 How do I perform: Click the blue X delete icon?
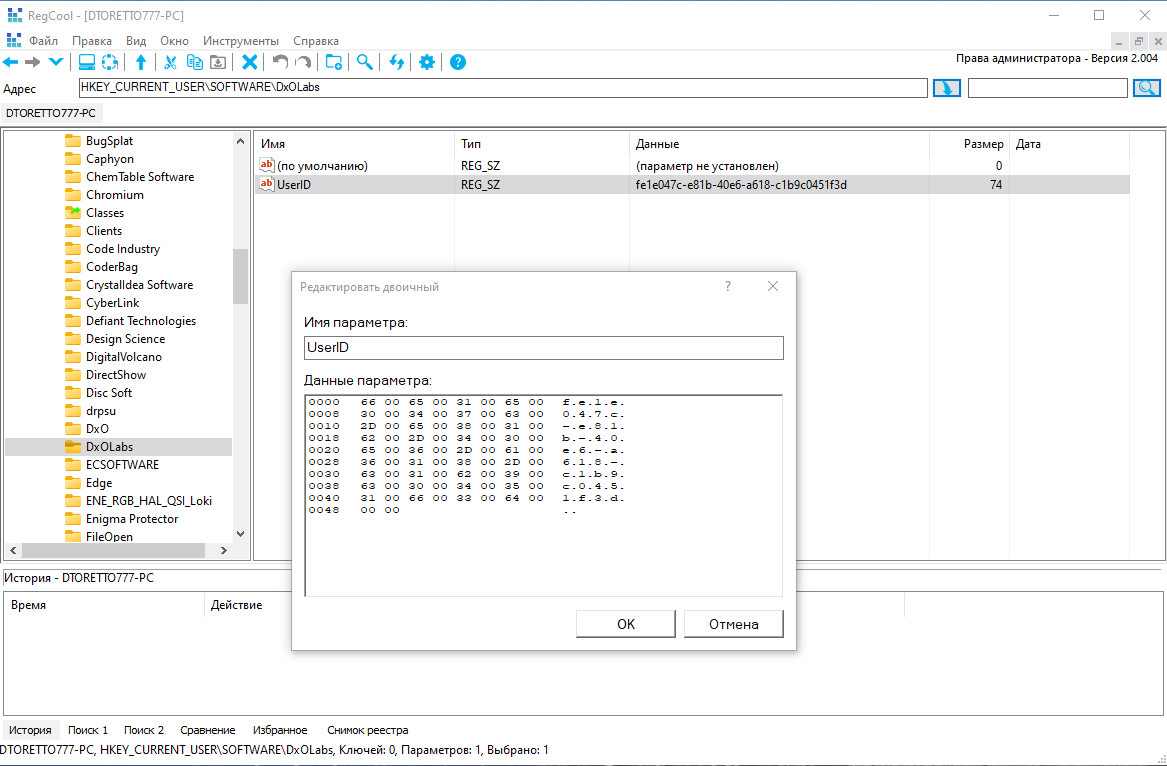250,63
